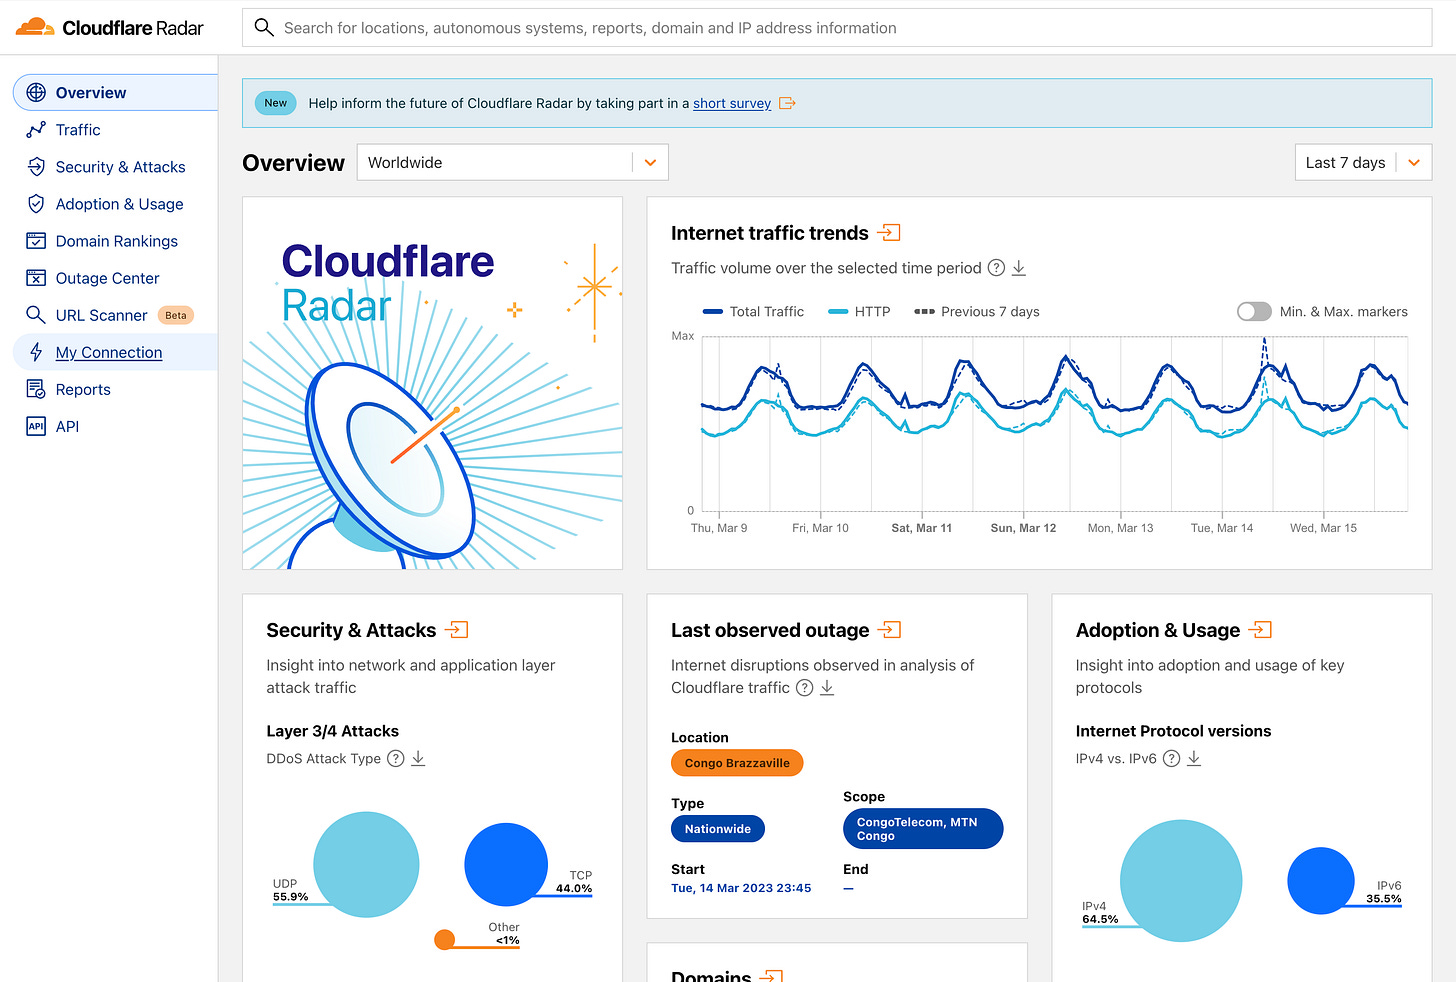This screenshot has height=982, width=1456.
Task: Download the traffic volume chart data
Action: pos(1019,268)
